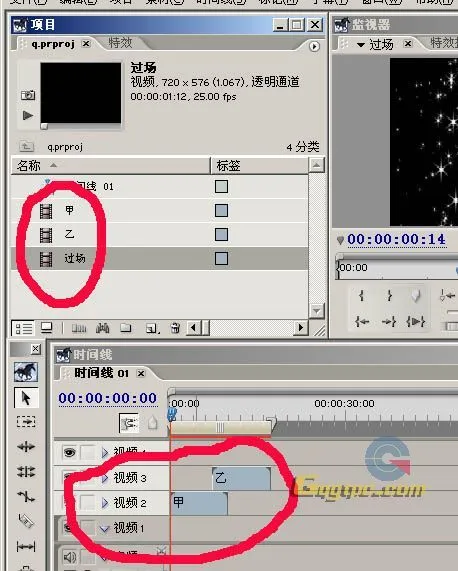The image size is (458, 571).
Task: Sort by 名称 column header
Action: coord(111,166)
